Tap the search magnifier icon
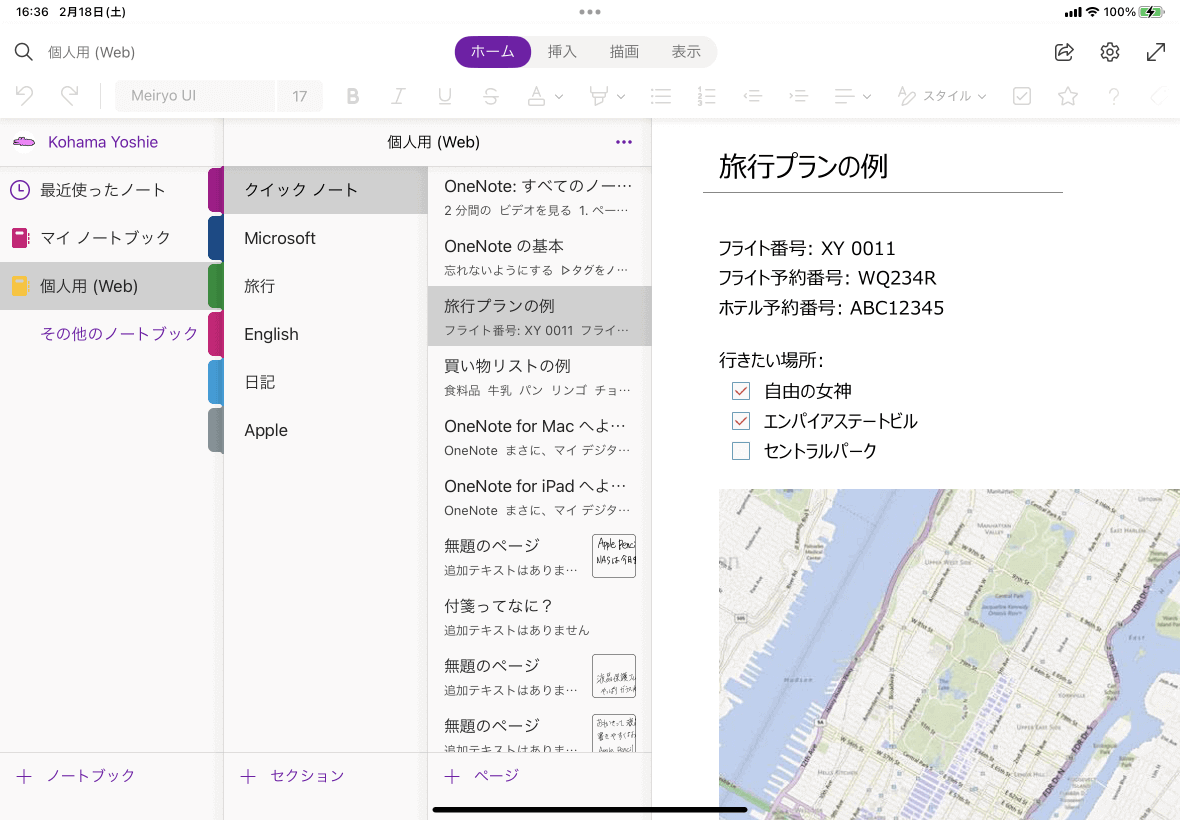1180x820 pixels. click(x=23, y=52)
